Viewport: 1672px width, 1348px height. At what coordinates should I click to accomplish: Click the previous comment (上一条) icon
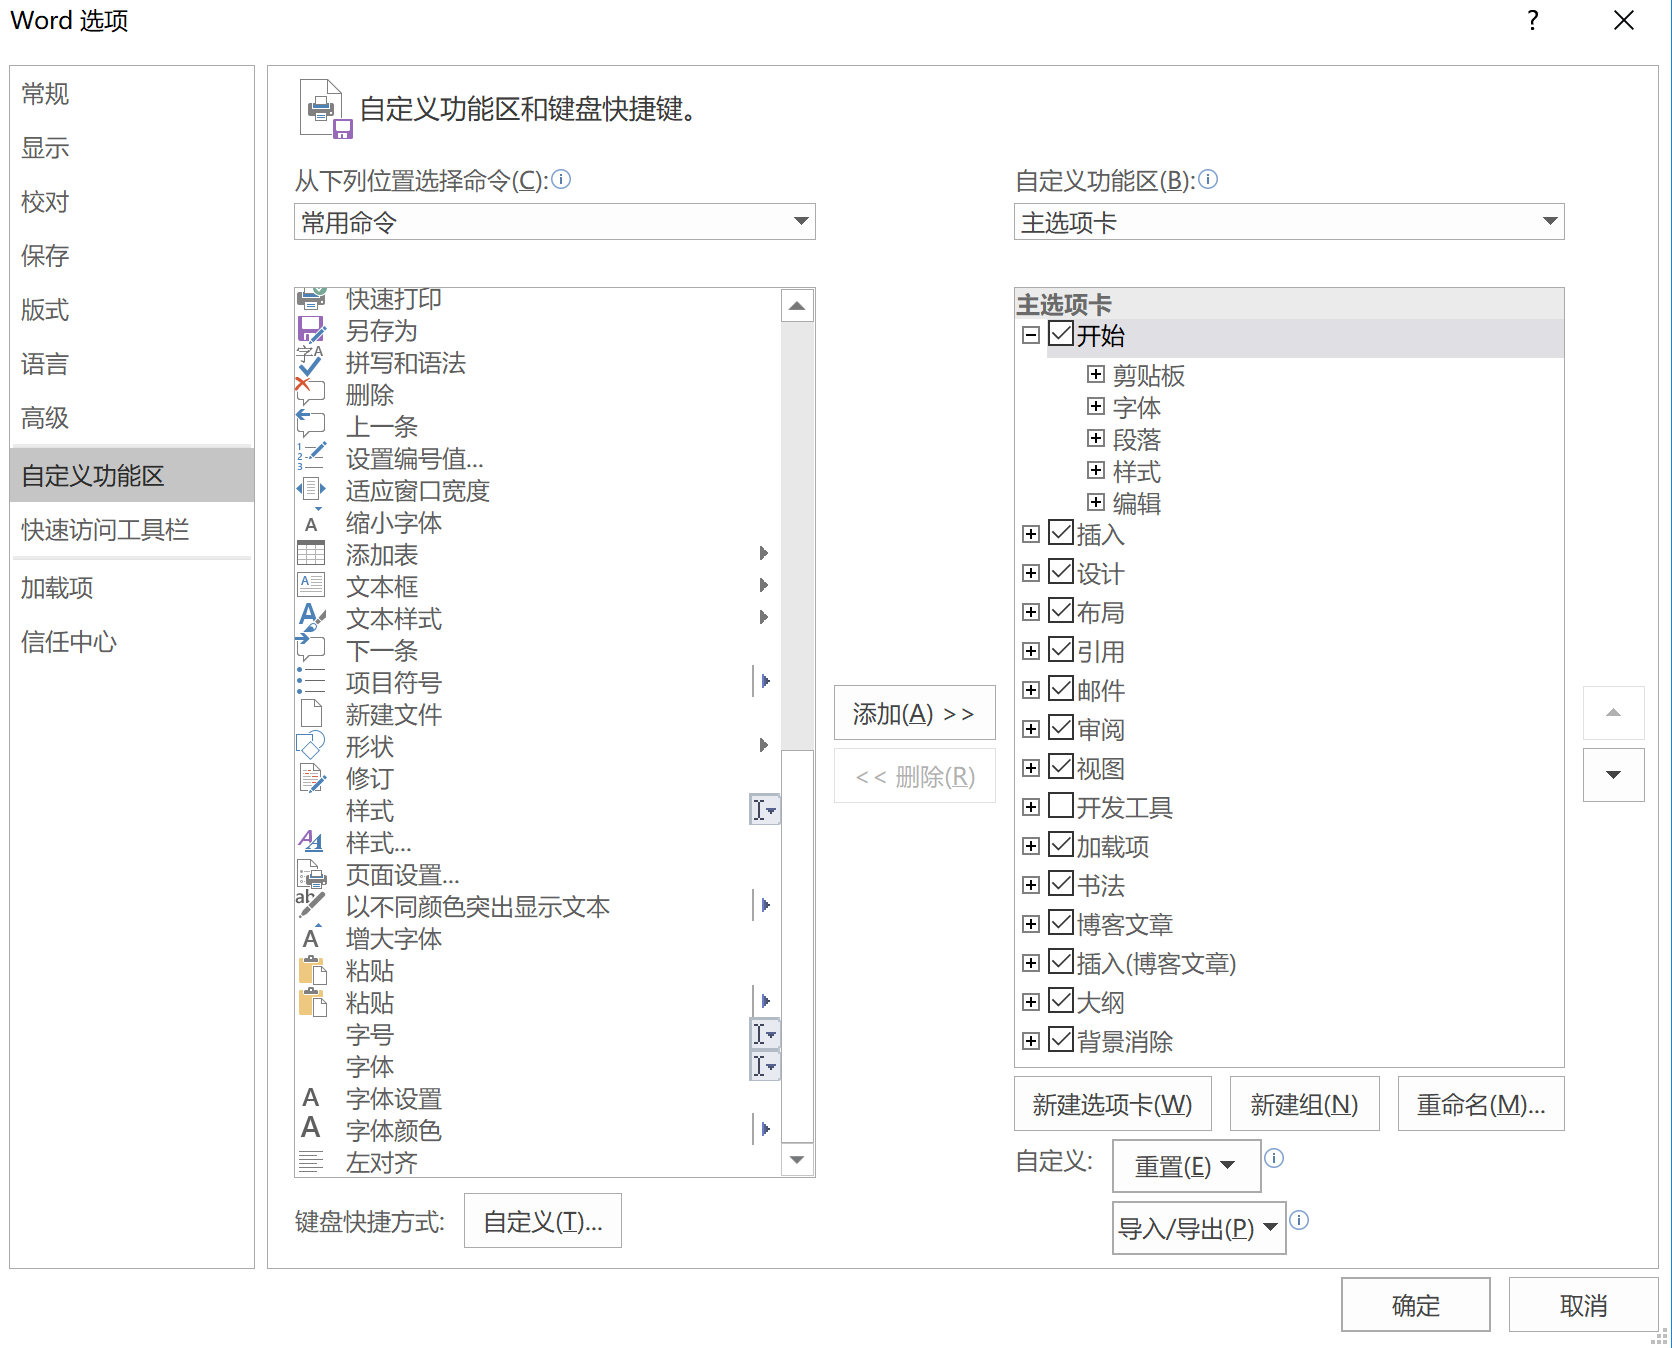point(311,425)
